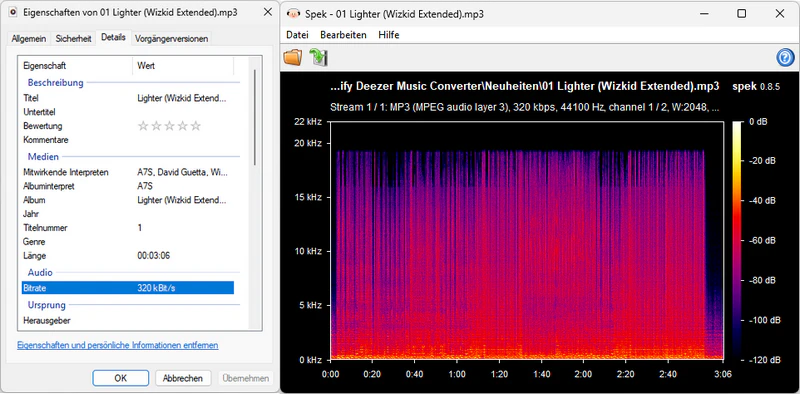Image resolution: width=800 pixels, height=394 pixels.
Task: Open a file with Spek's folder icon
Action: (293, 57)
